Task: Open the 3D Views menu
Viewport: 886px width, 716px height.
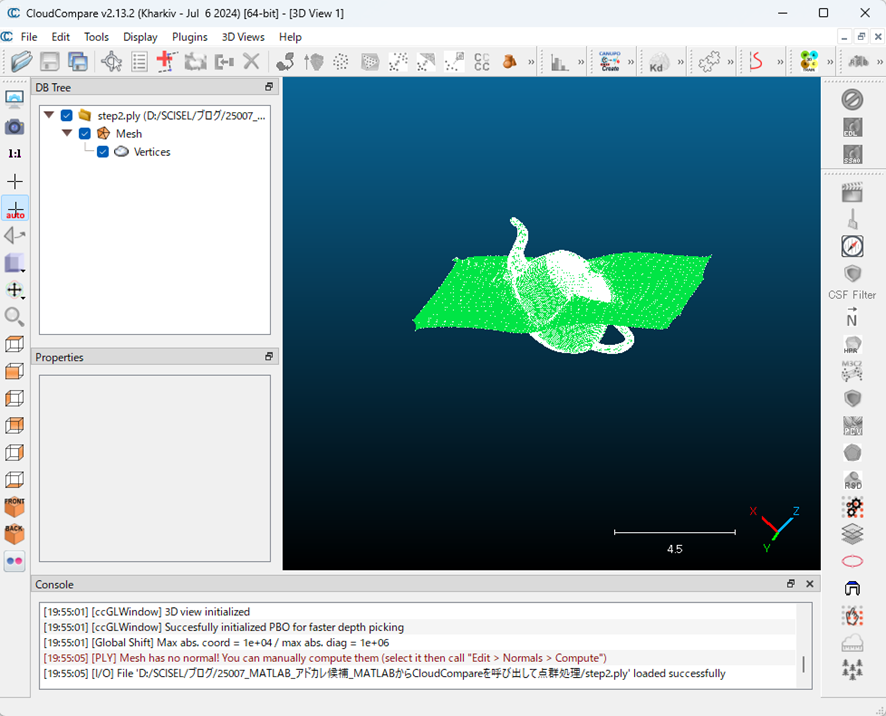Action: point(243,37)
